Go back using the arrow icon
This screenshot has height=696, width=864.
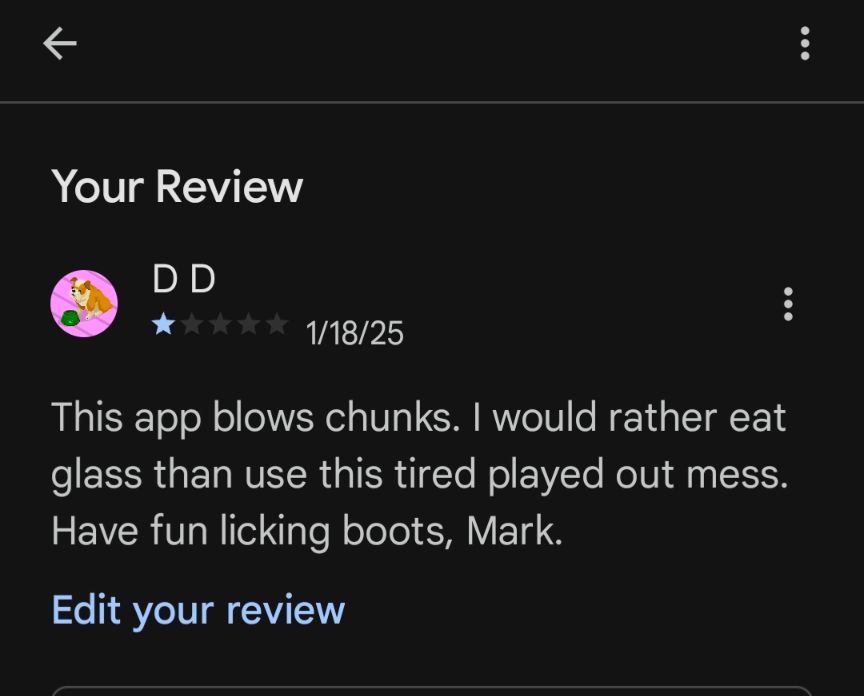[60, 43]
